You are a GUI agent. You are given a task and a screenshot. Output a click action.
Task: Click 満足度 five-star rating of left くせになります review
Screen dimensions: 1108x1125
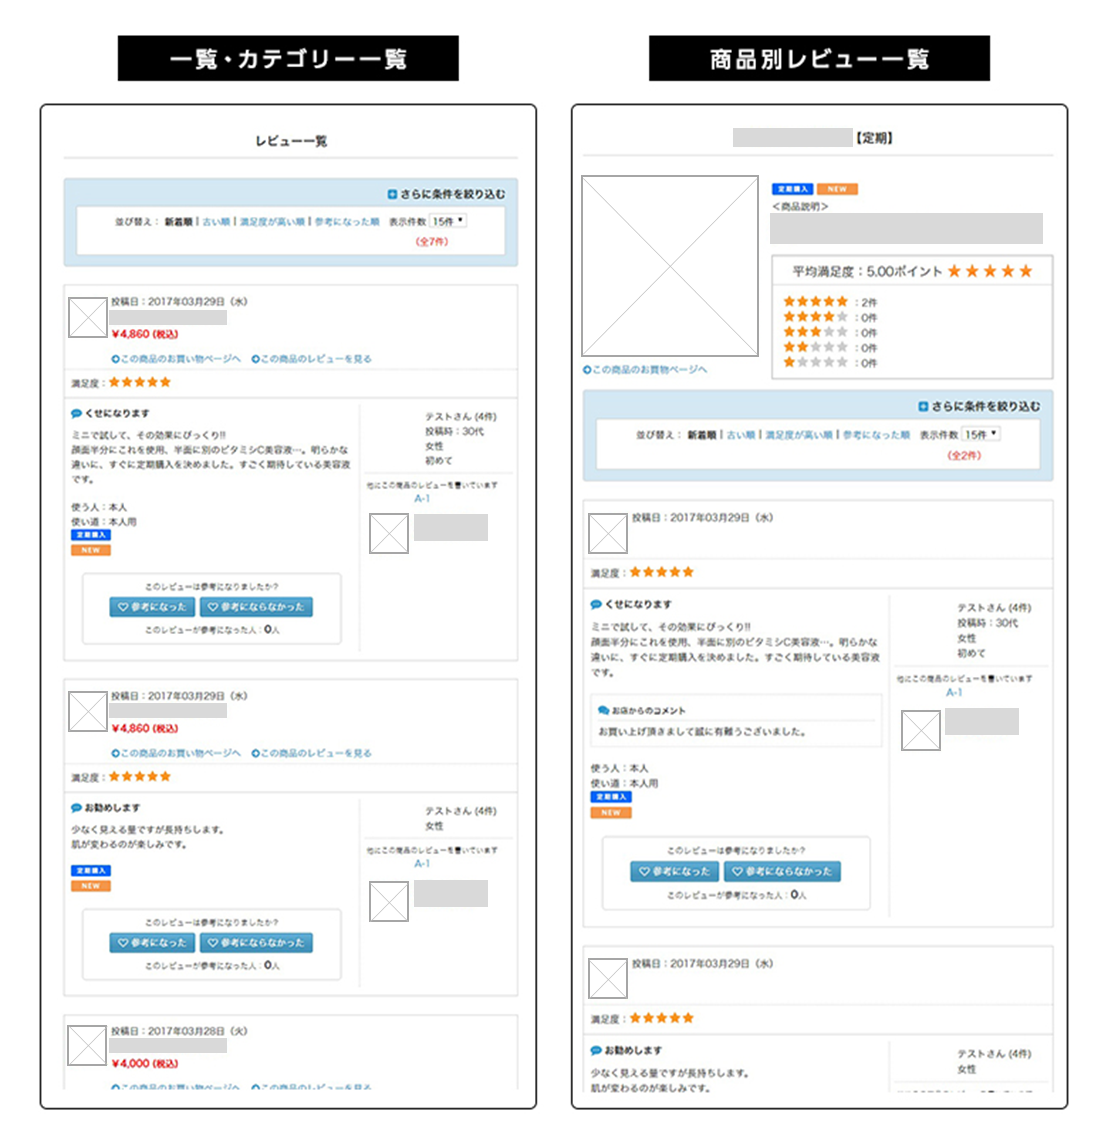click(140, 382)
